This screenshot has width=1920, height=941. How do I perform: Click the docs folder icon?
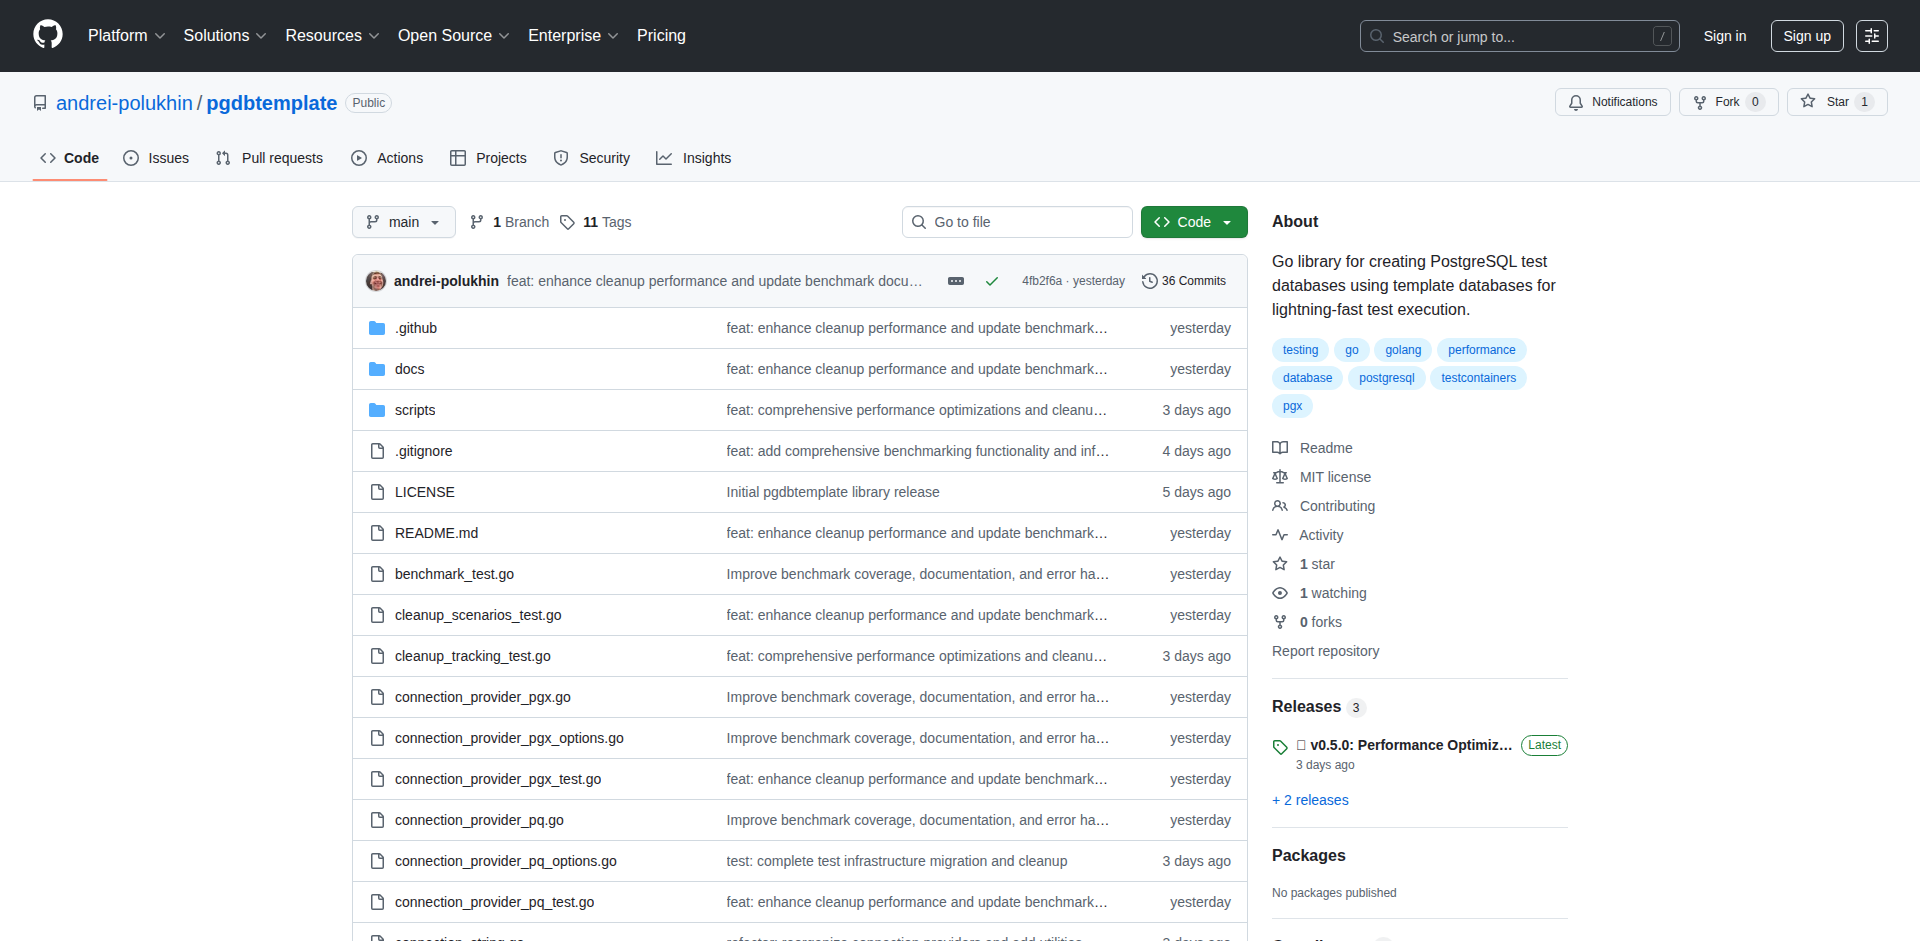pyautogui.click(x=377, y=369)
